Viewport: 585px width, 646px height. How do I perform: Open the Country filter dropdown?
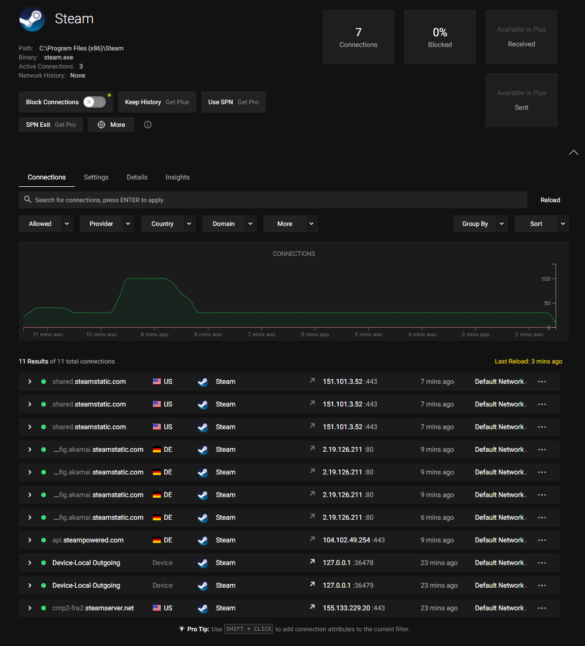(168, 224)
